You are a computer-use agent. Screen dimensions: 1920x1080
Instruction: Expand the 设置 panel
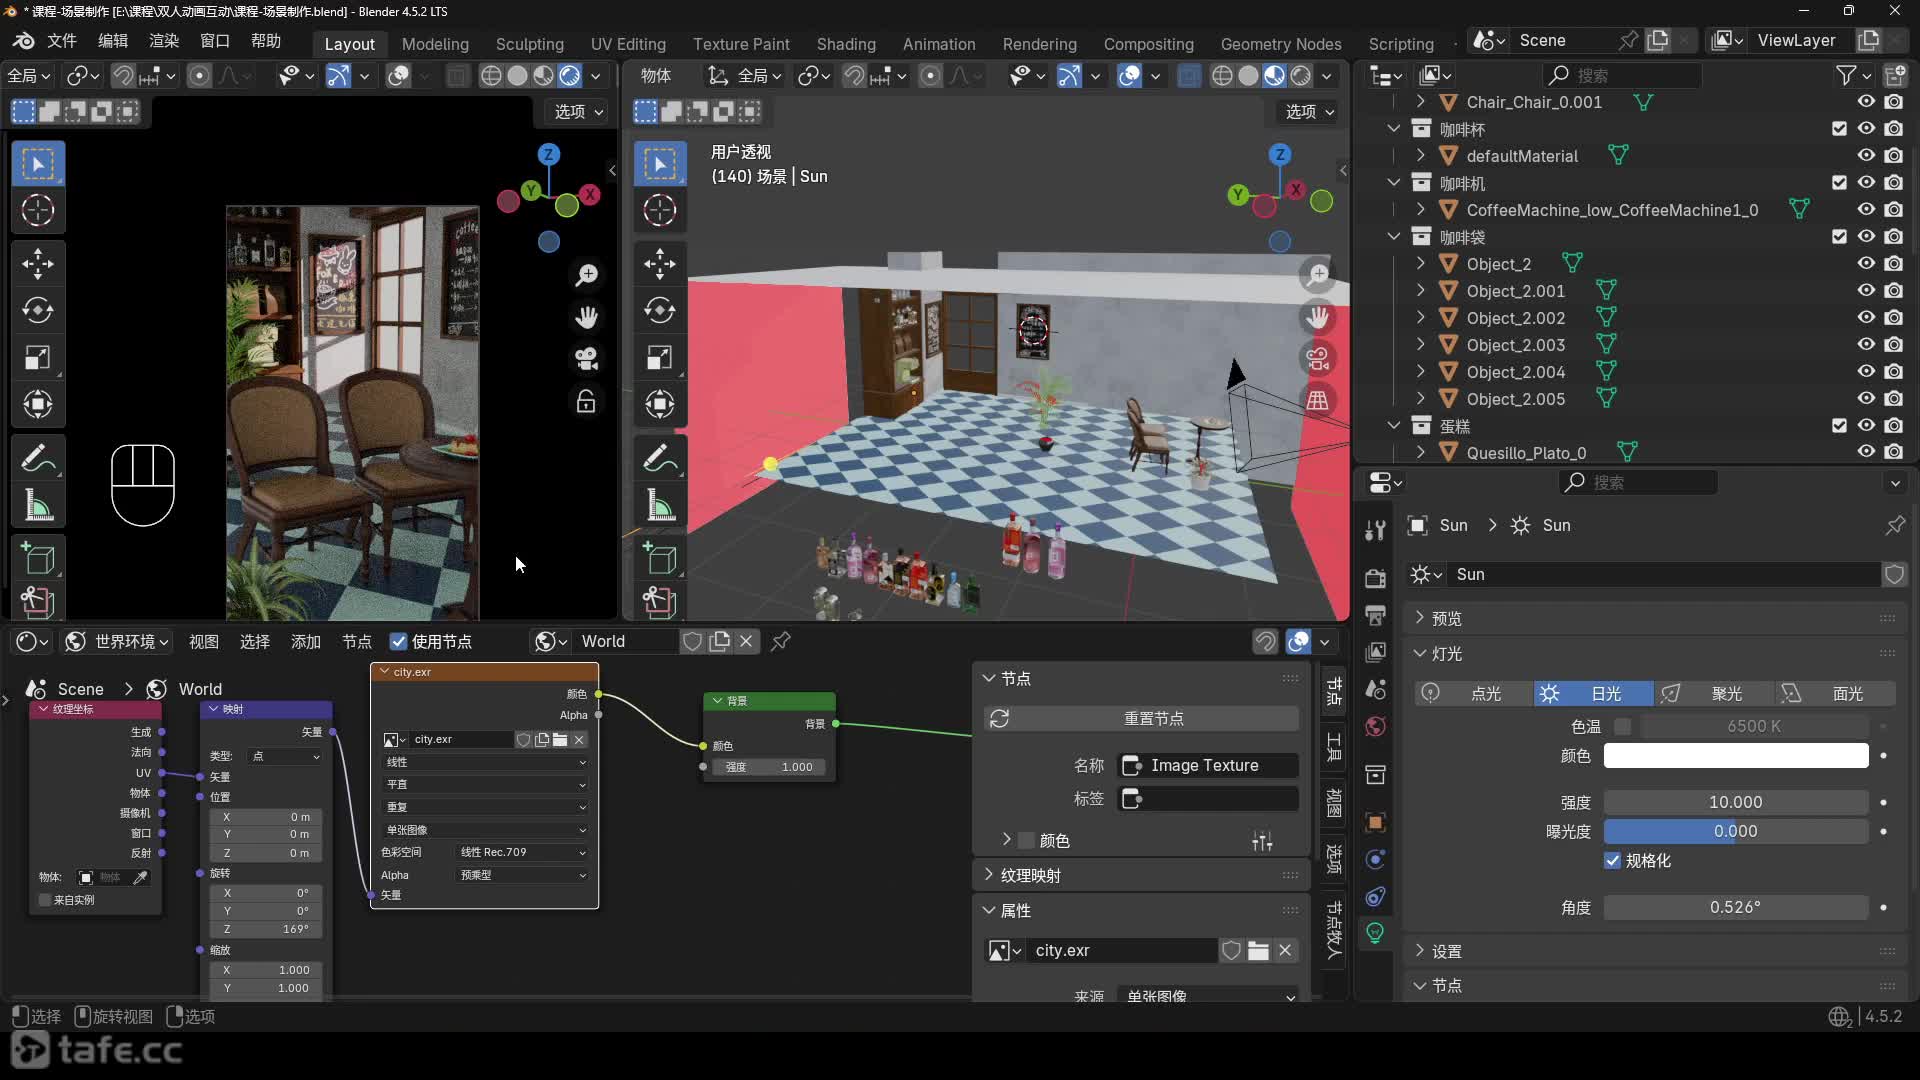point(1446,951)
